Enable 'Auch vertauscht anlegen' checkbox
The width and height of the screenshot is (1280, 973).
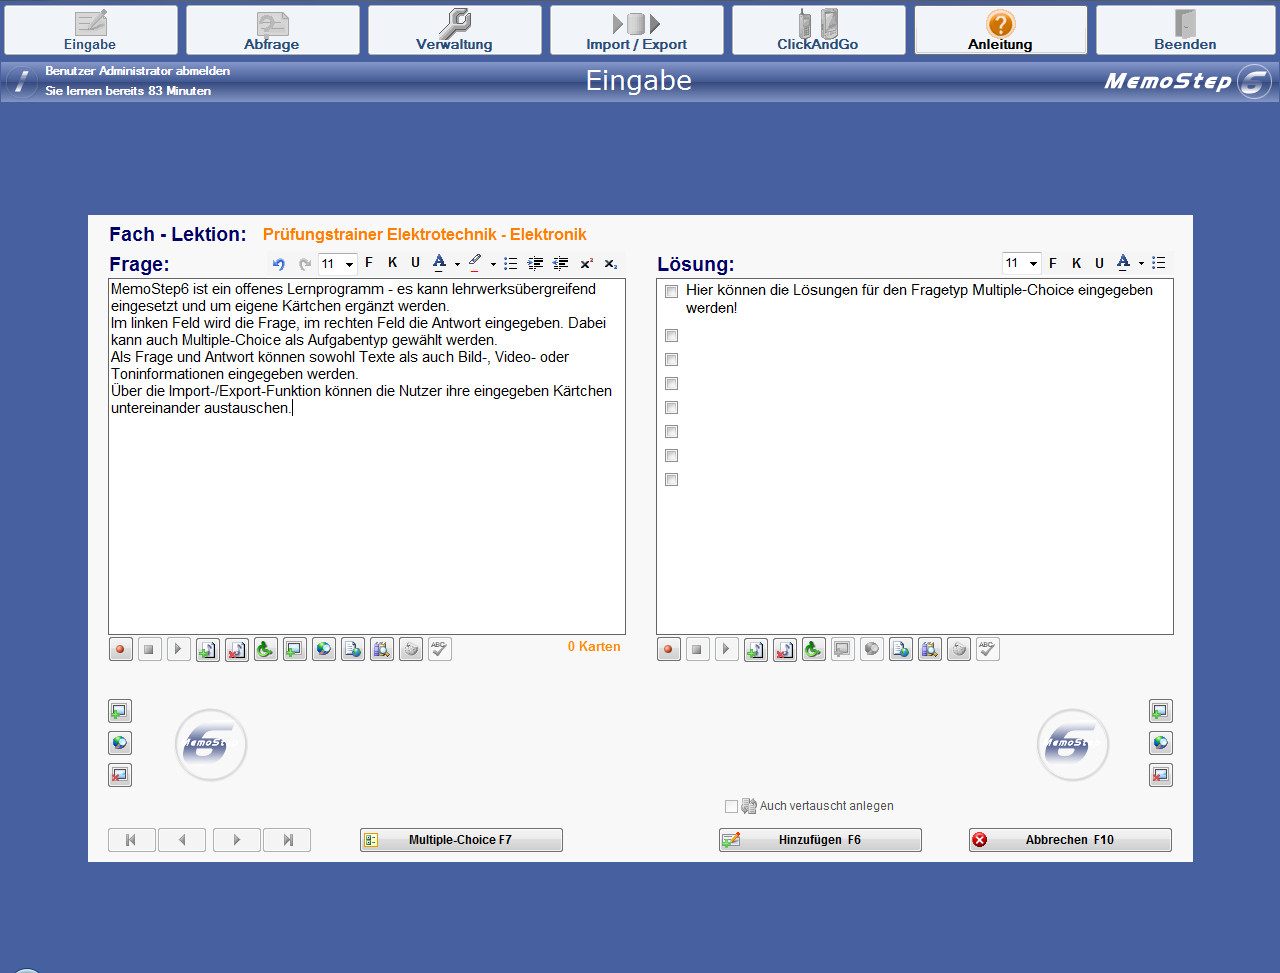coord(731,806)
